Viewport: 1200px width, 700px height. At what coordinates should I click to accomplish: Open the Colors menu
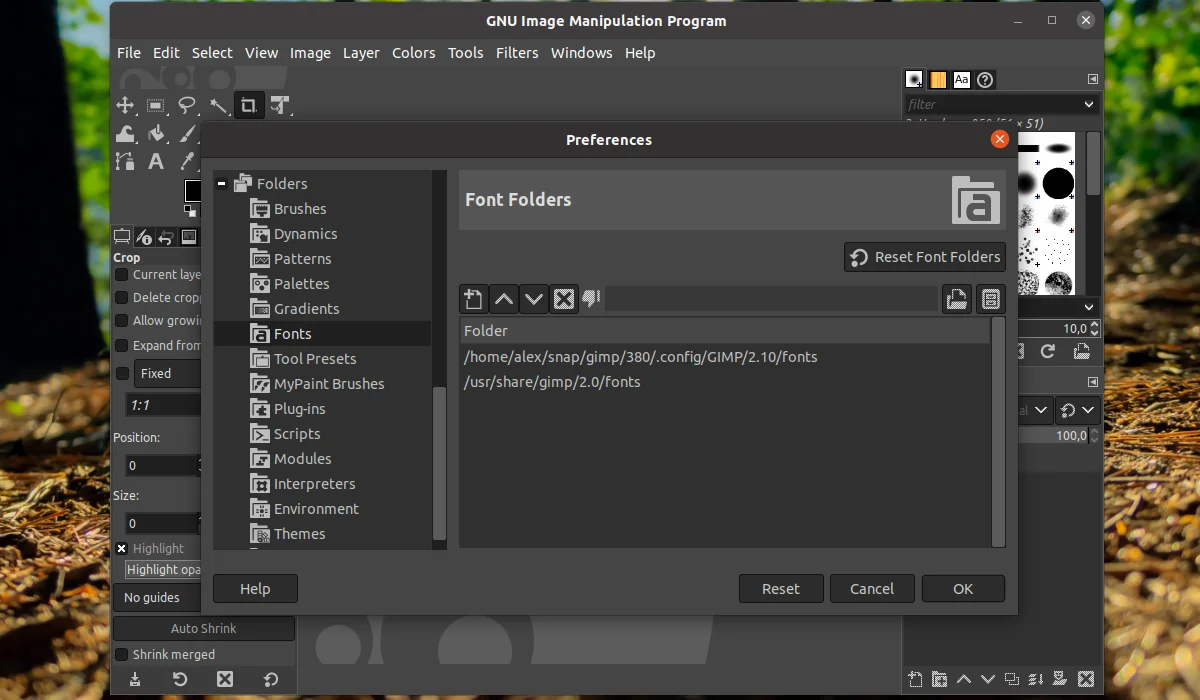413,53
